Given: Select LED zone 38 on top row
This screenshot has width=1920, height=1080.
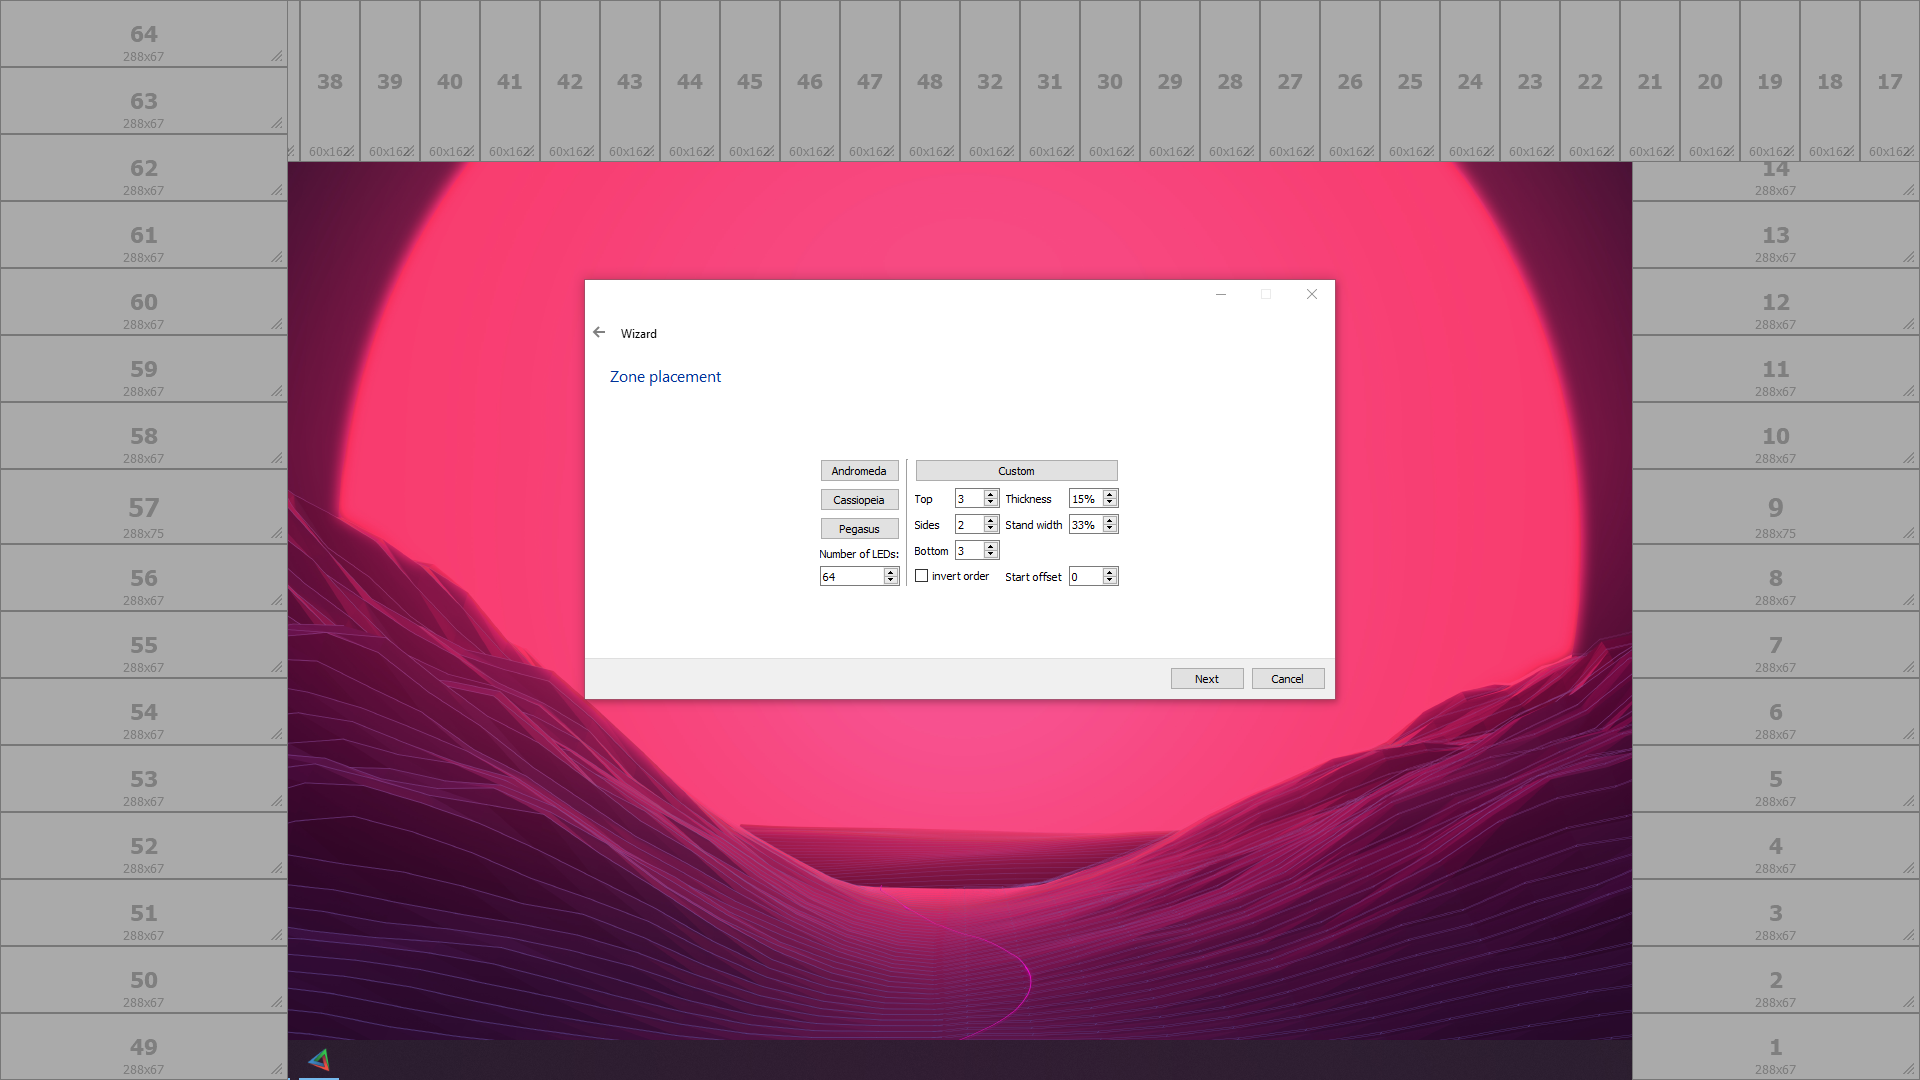Looking at the screenshot, I should point(330,81).
